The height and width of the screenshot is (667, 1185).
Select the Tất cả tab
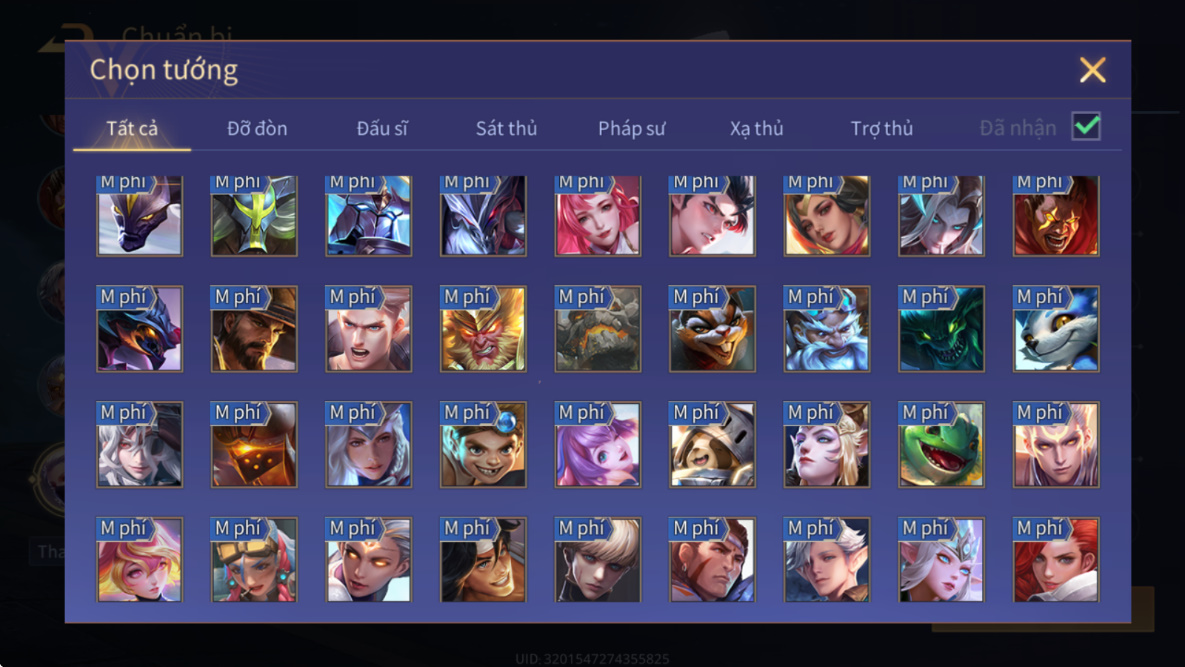(132, 128)
